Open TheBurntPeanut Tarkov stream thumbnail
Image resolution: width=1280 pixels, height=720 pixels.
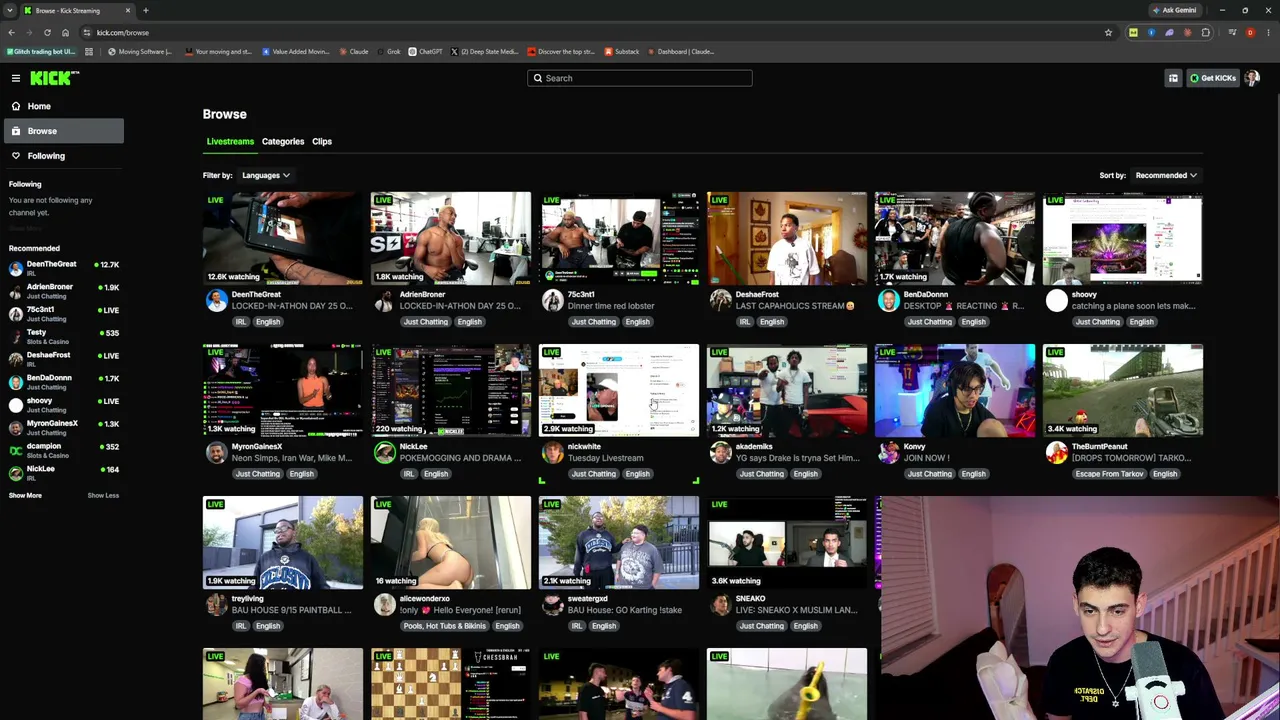point(1123,391)
